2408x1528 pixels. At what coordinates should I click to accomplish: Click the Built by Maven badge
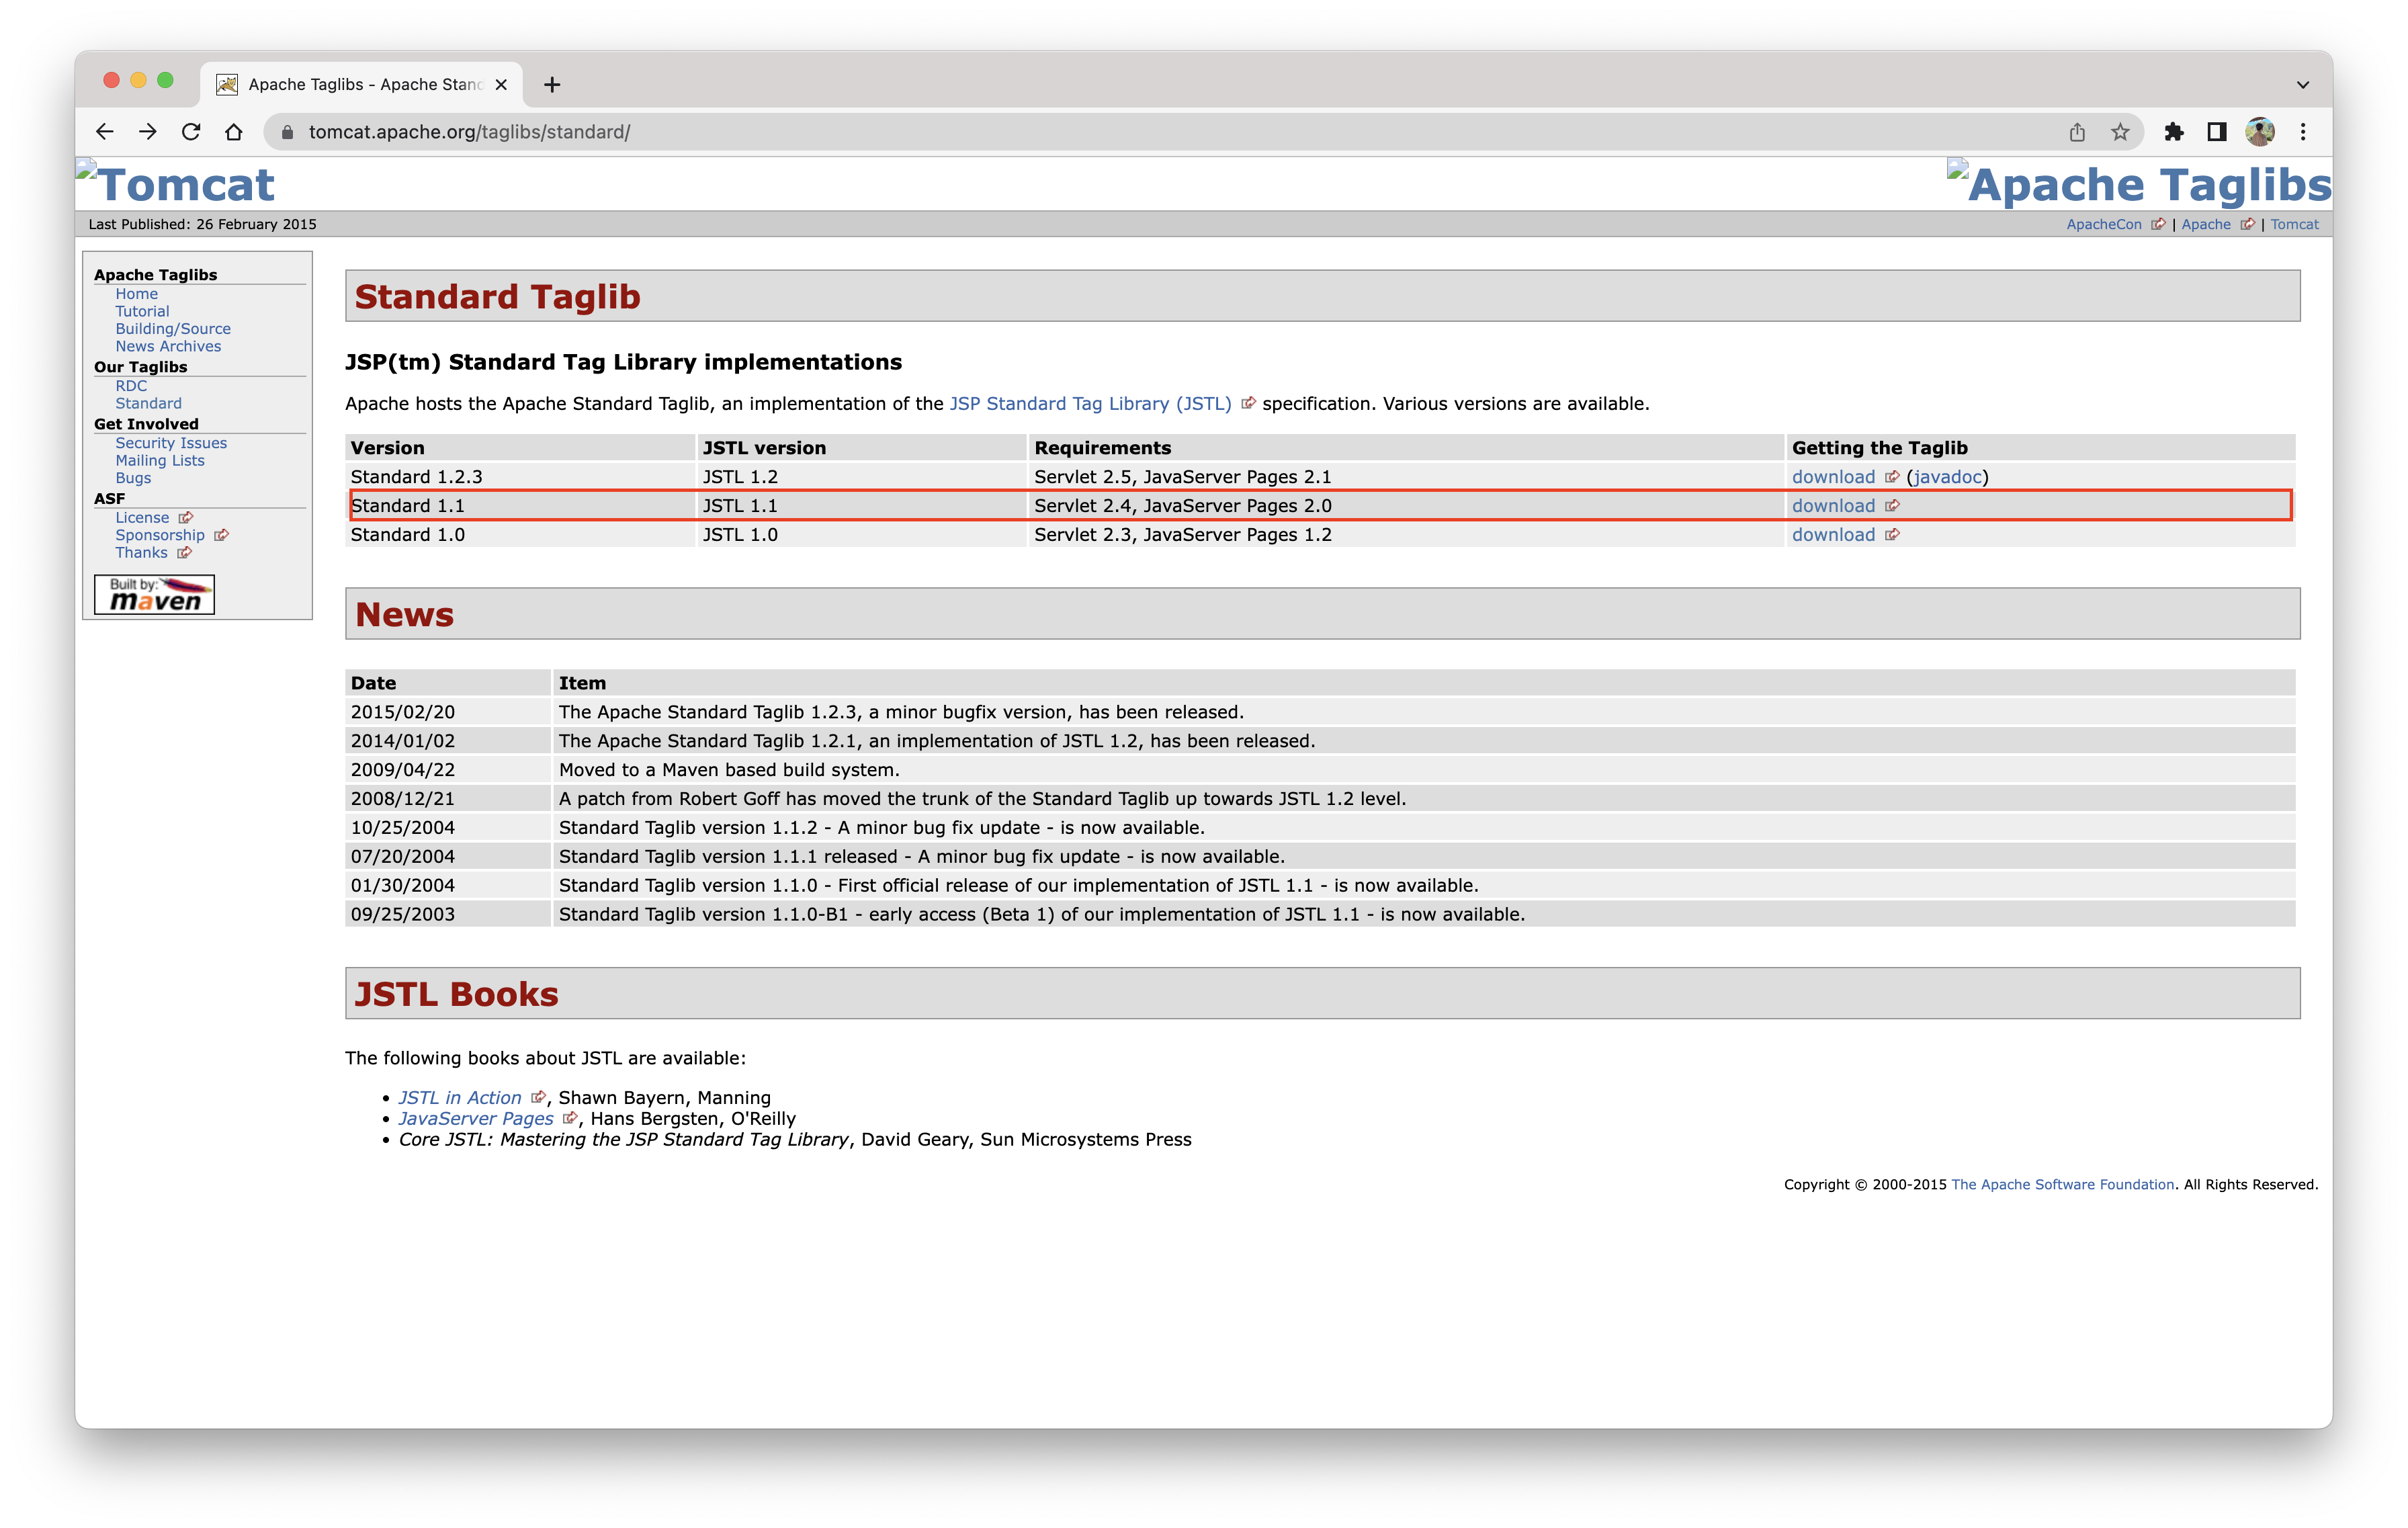coord(154,594)
